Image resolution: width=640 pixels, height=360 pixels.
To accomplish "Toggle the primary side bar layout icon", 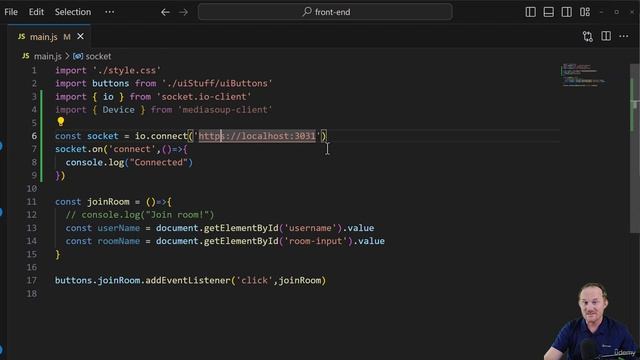I will pos(530,12).
